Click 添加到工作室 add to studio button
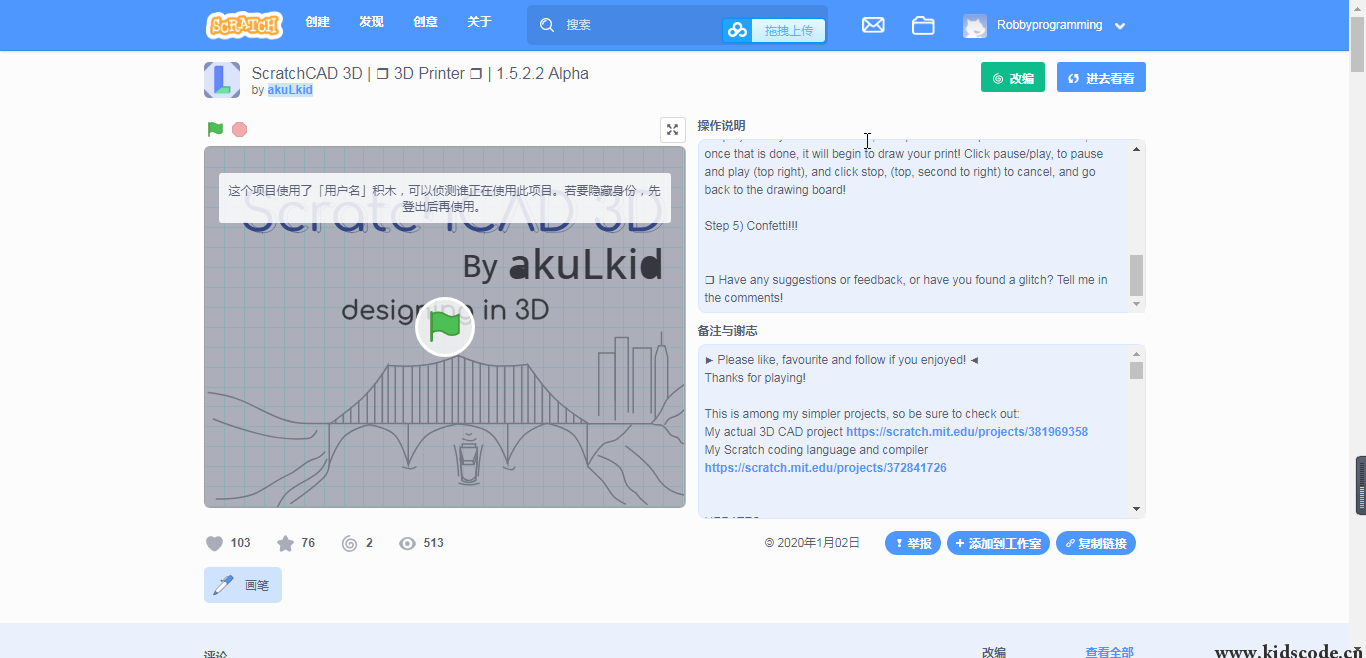Screen dimensions: 1366x658 [x=998, y=543]
